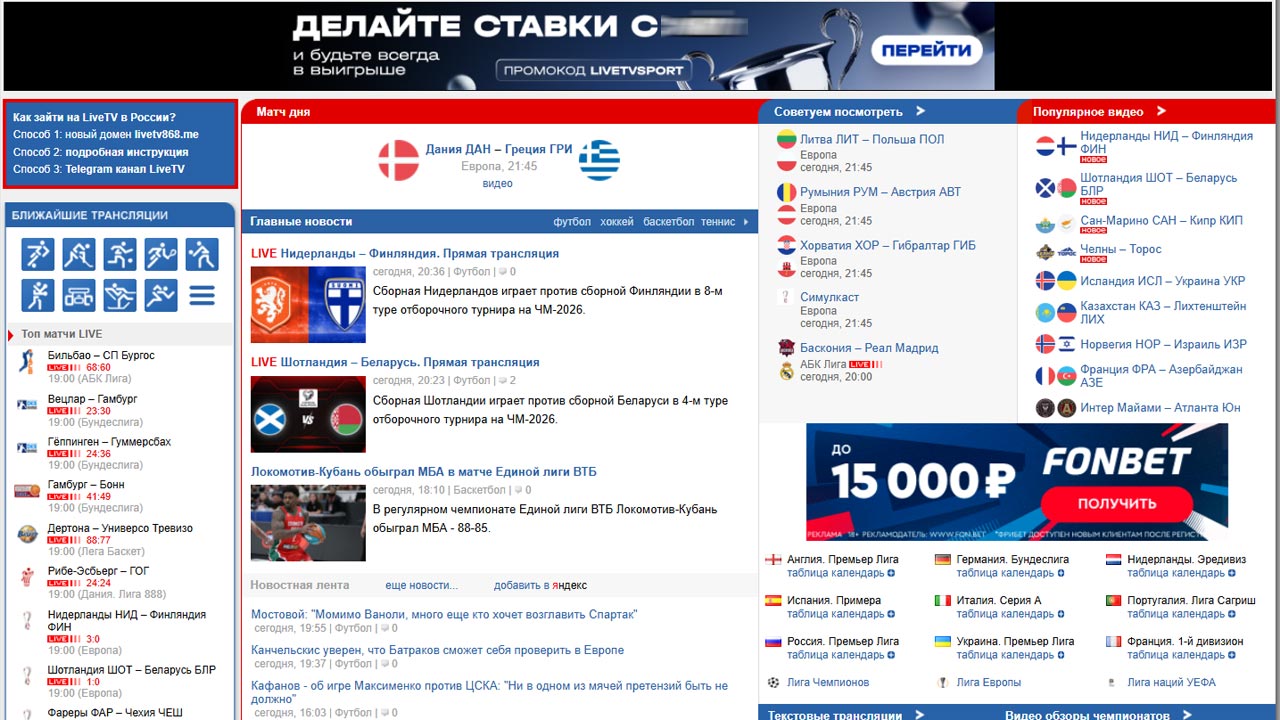Select the motorsport racing car icon

pyautogui.click(x=79, y=295)
